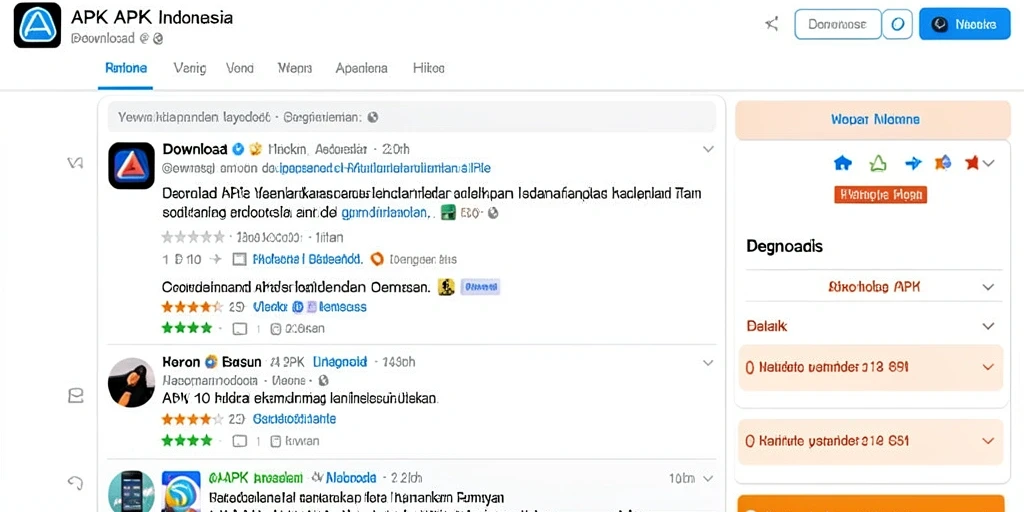Open the Ulnagnoid link in Heron post
Image resolution: width=1024 pixels, height=512 pixels.
[340, 362]
